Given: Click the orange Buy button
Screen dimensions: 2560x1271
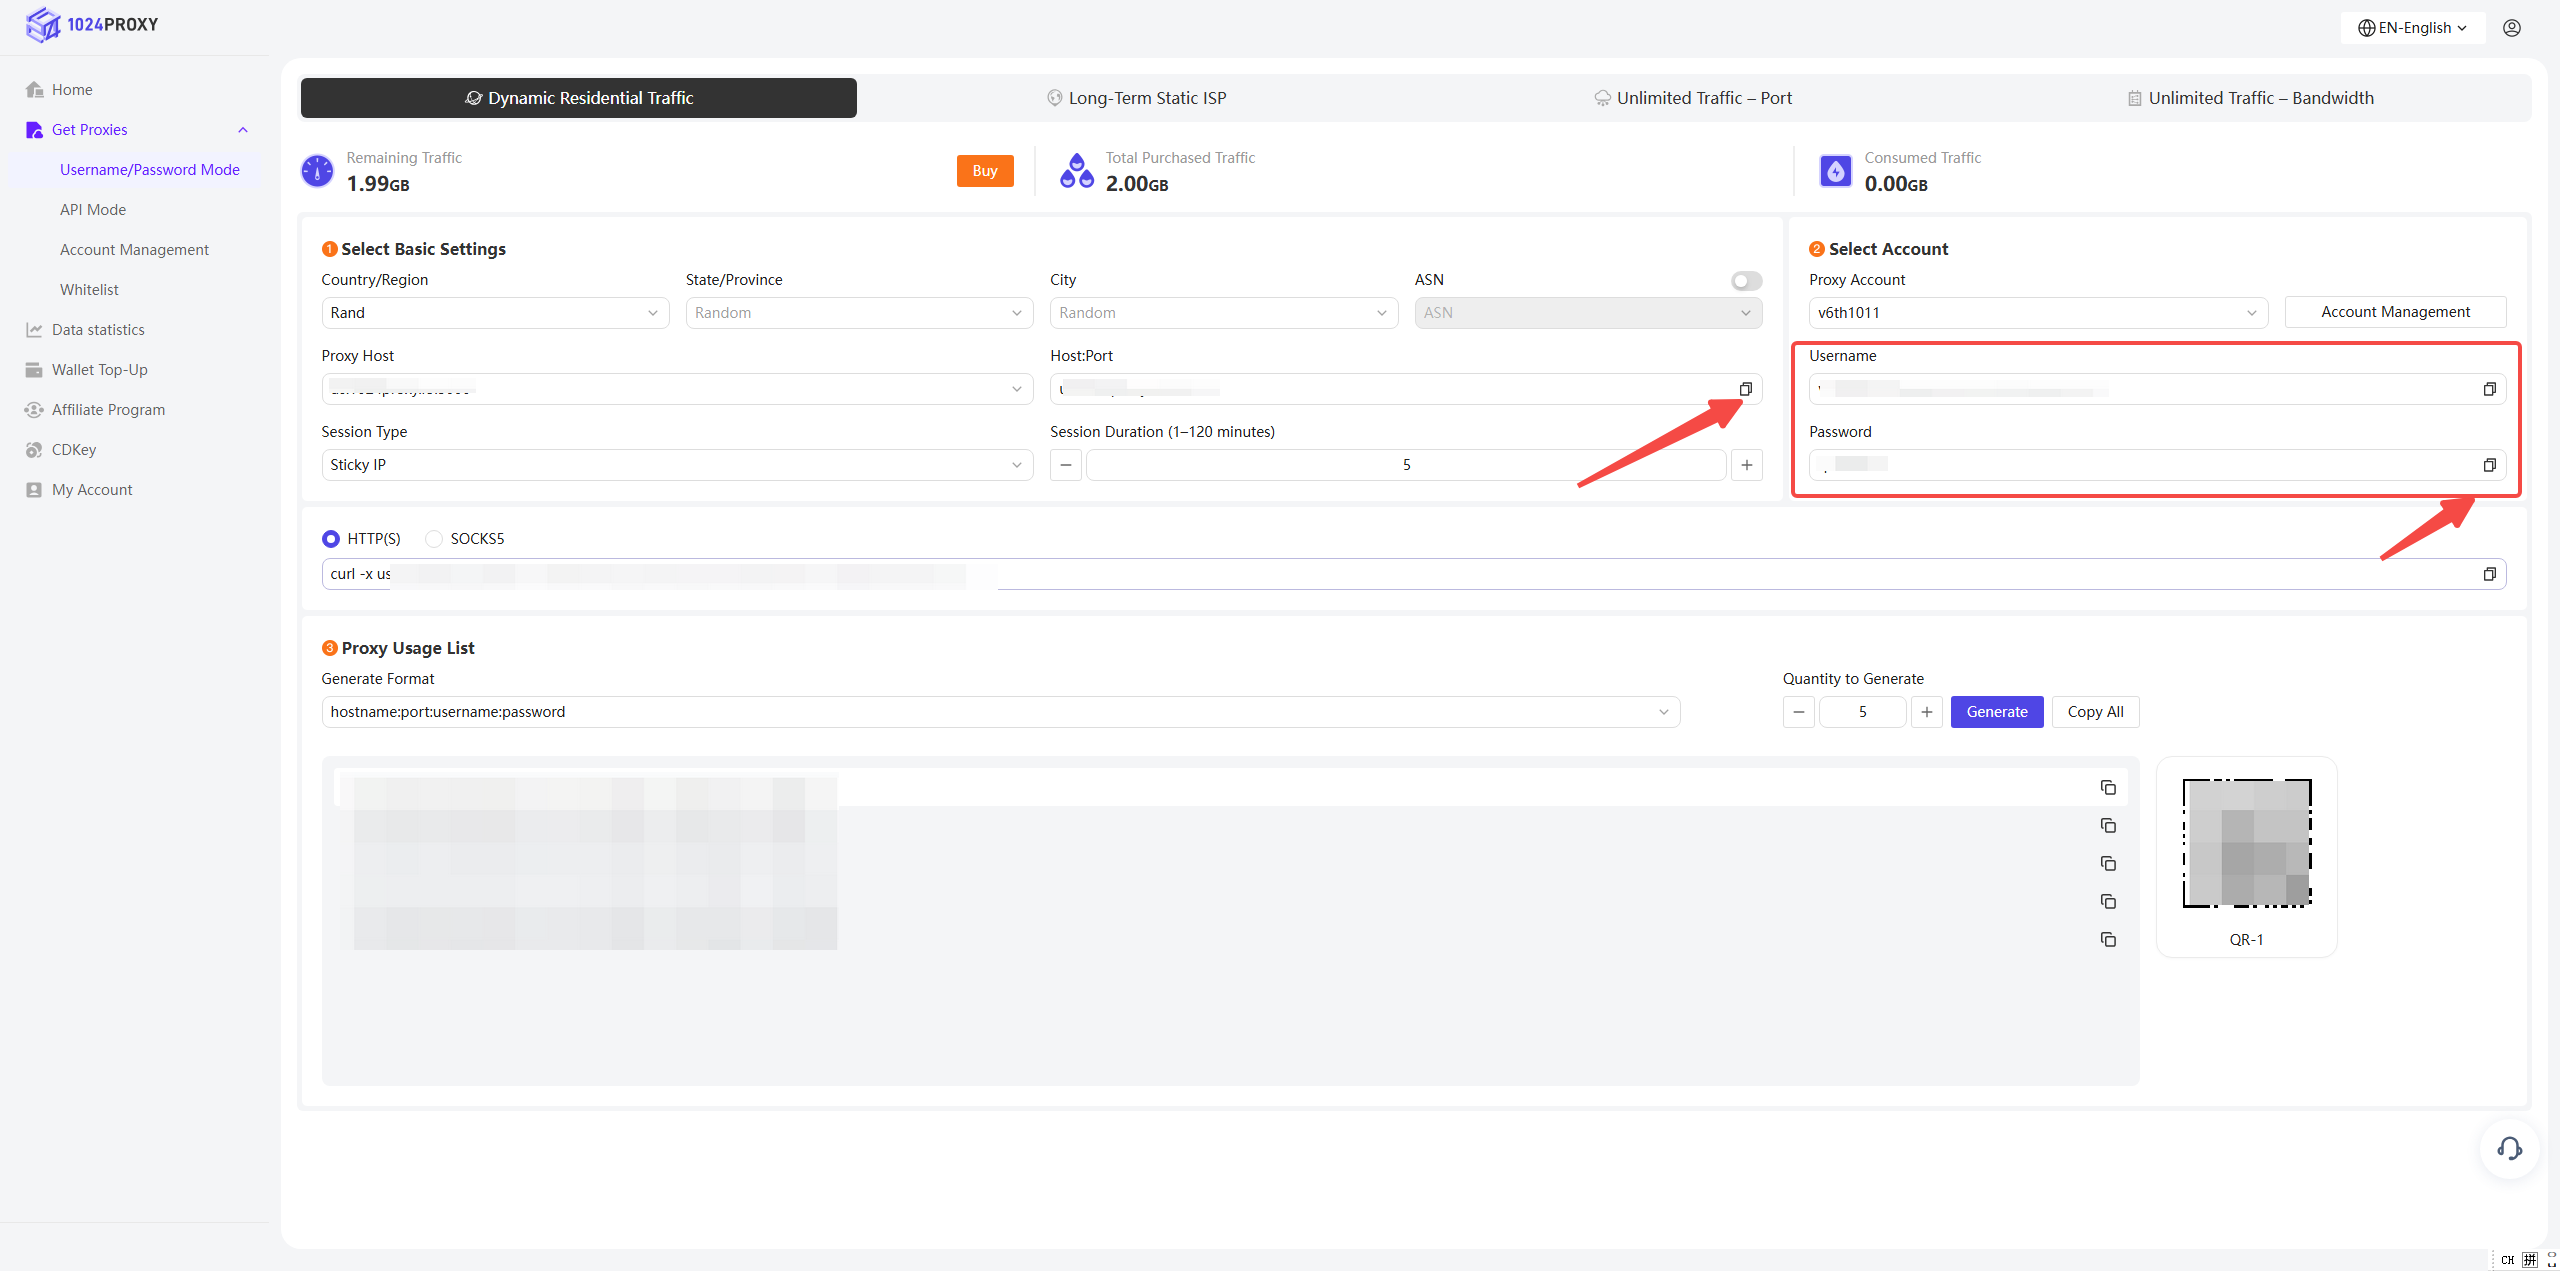Looking at the screenshot, I should 984,171.
